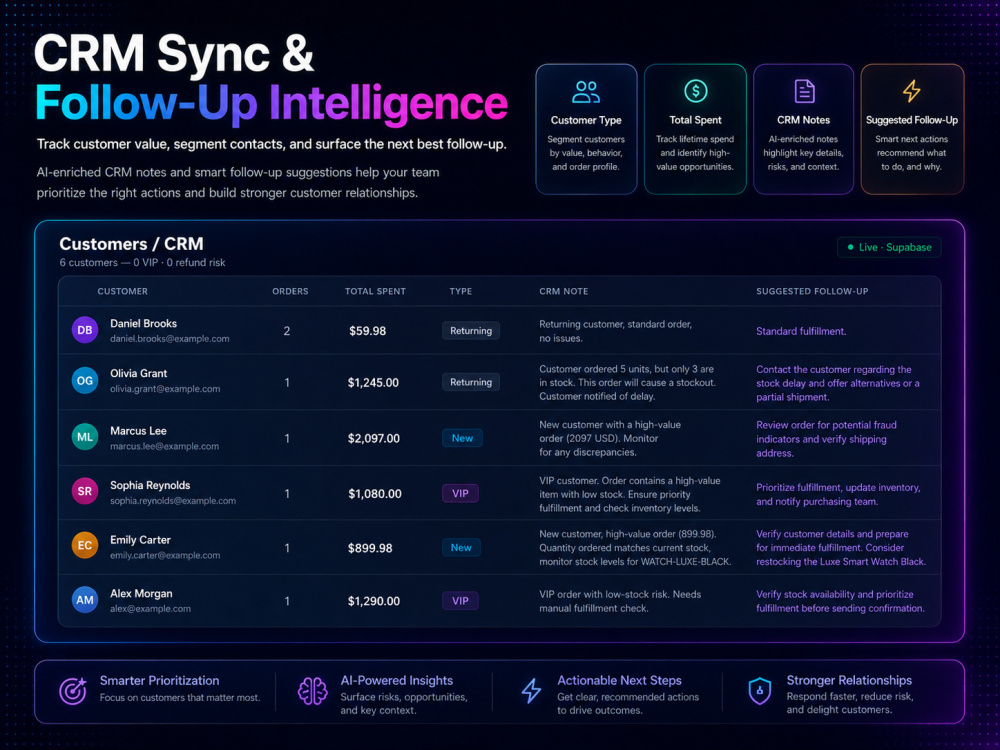Viewport: 1000px width, 750px height.
Task: Click sophia.reynolds@example.com email
Action: click(x=173, y=501)
